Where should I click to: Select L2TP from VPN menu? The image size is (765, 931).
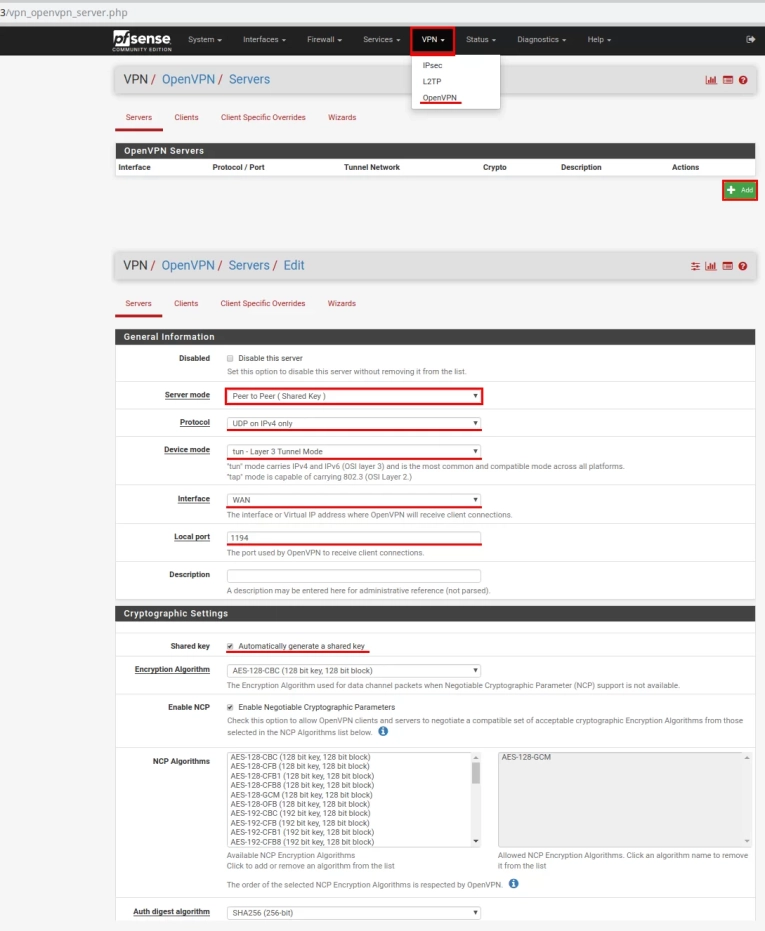(x=432, y=81)
